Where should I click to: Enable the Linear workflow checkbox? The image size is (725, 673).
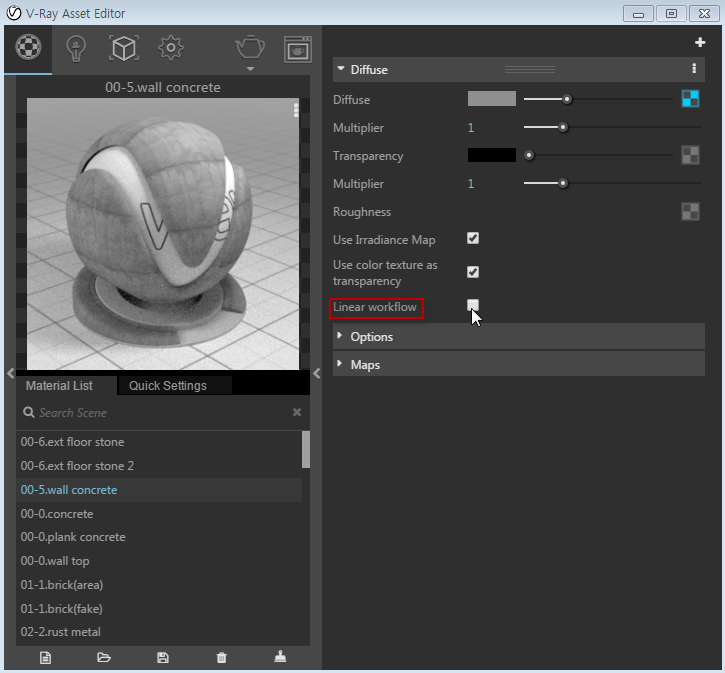coord(473,305)
